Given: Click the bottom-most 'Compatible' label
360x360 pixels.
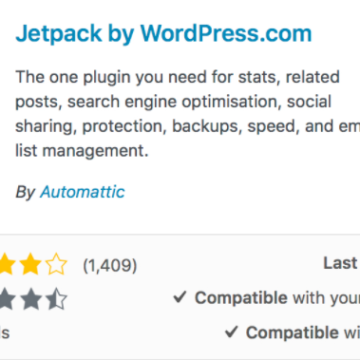Looking at the screenshot, I should coord(292,332).
